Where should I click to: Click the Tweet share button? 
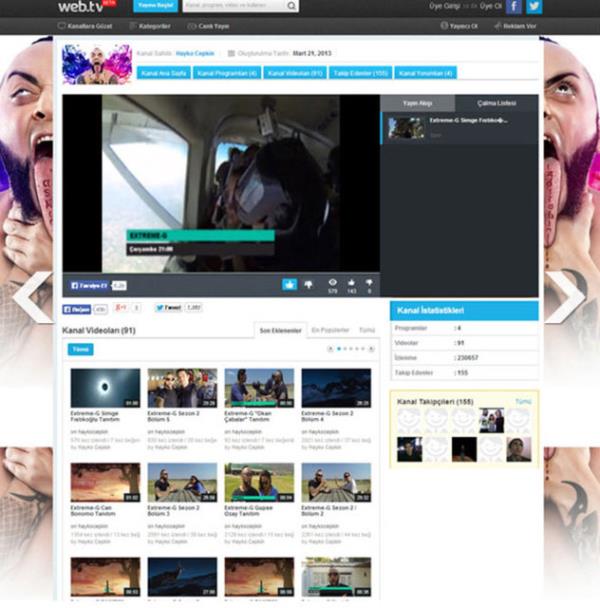pos(168,308)
